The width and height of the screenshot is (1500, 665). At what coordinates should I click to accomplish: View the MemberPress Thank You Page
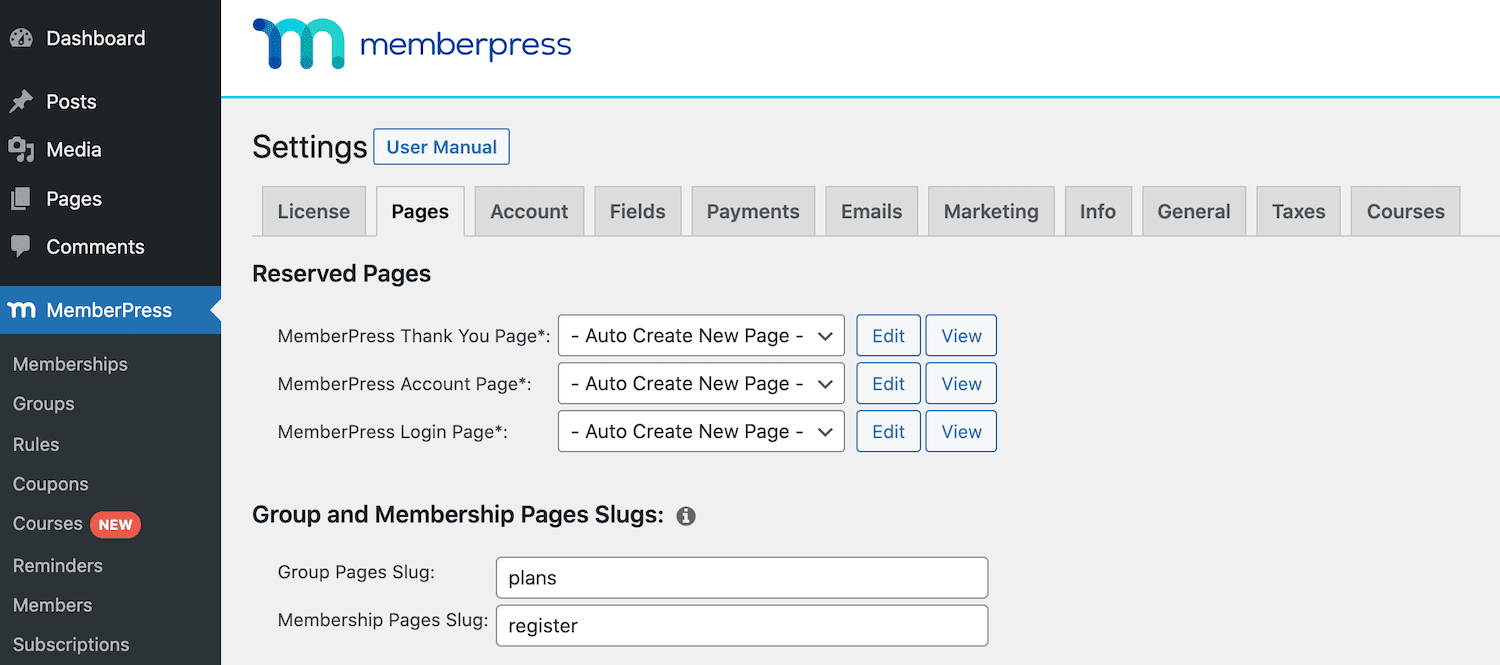(960, 335)
